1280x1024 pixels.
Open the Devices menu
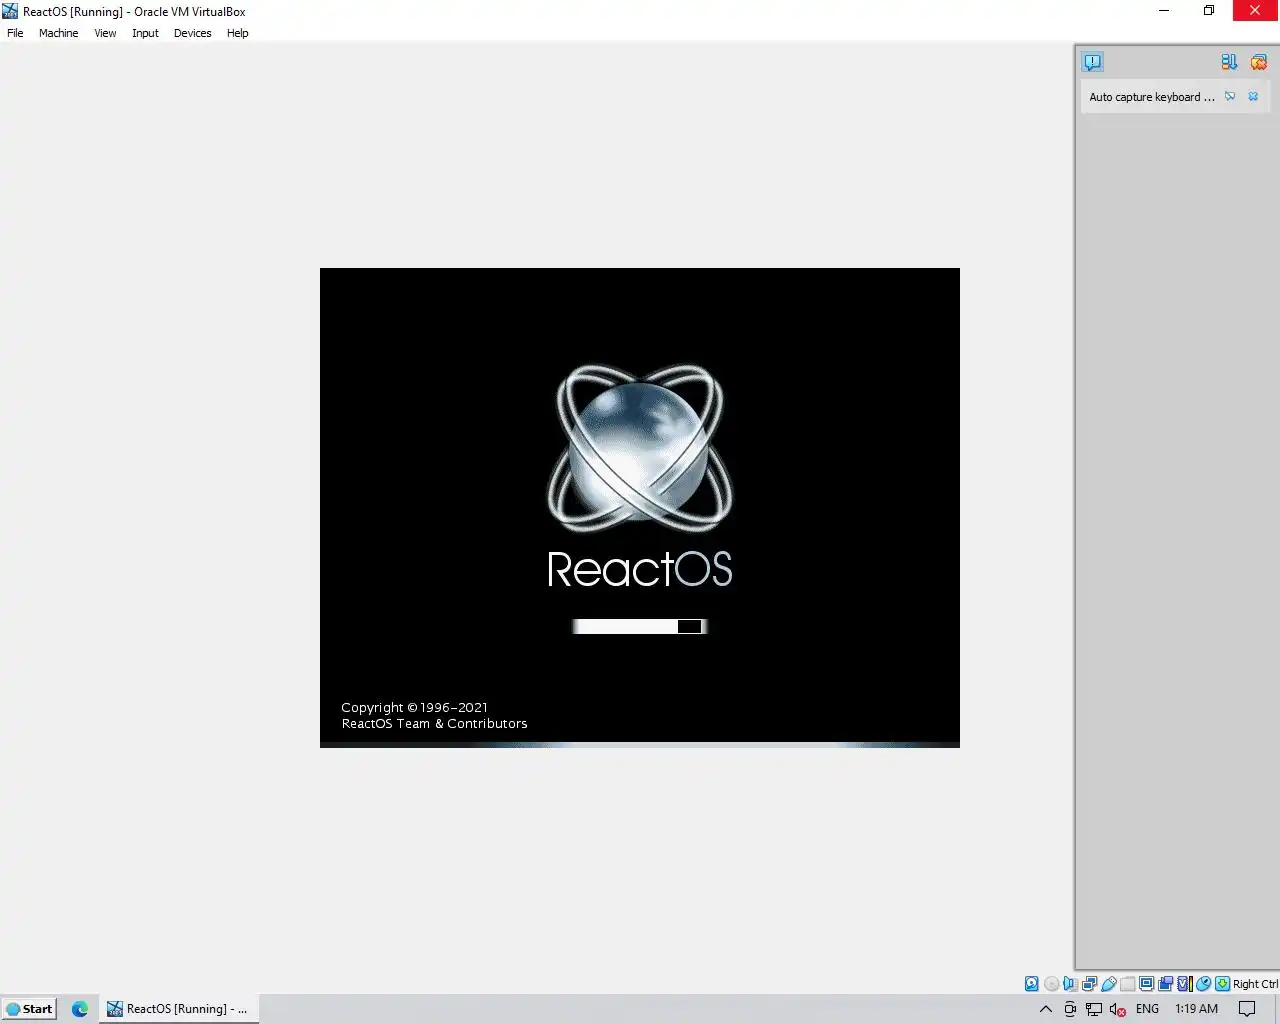[192, 33]
